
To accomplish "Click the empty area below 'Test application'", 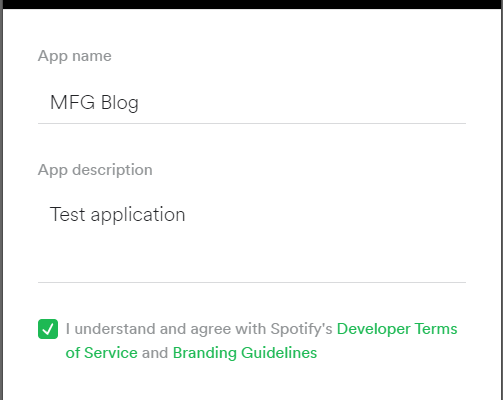I will click(x=252, y=255).
